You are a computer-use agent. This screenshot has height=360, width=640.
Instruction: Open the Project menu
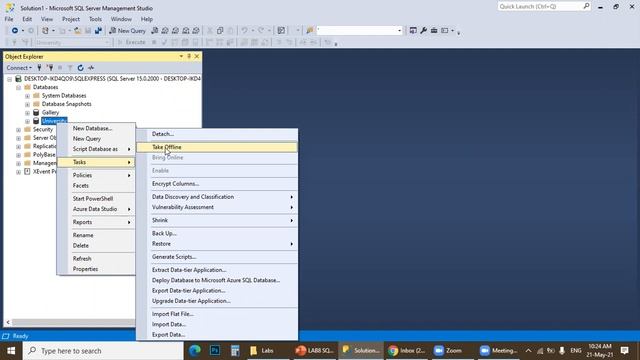coord(71,19)
